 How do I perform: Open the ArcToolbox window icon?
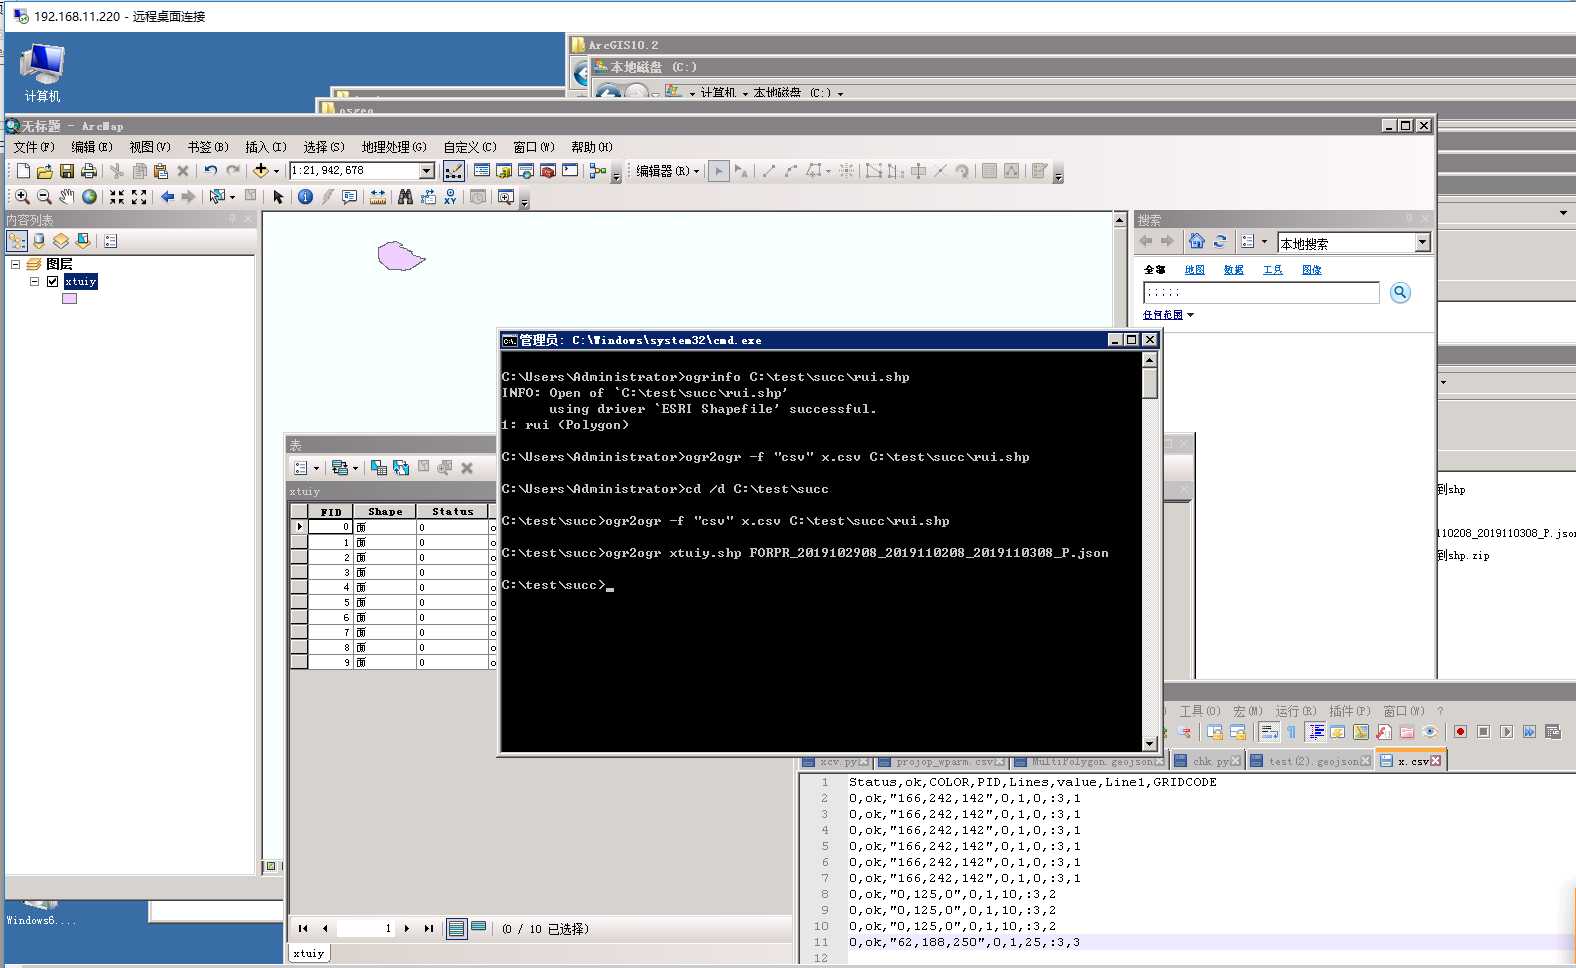click(x=548, y=171)
